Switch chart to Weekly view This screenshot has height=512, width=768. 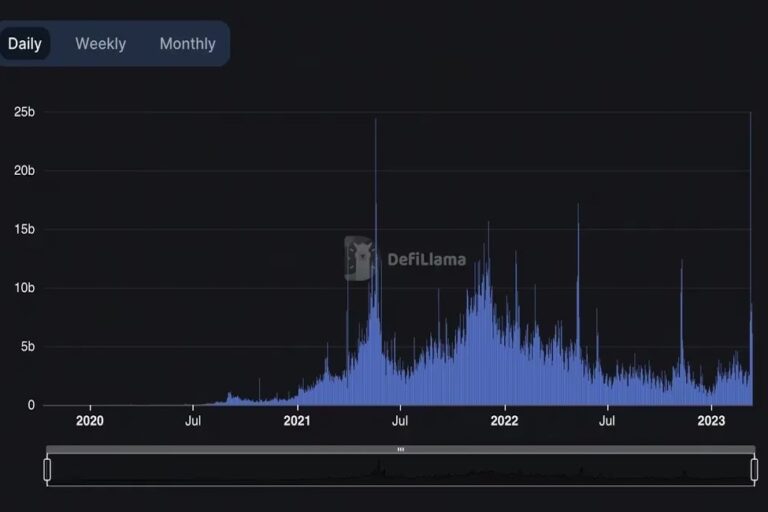pos(100,44)
